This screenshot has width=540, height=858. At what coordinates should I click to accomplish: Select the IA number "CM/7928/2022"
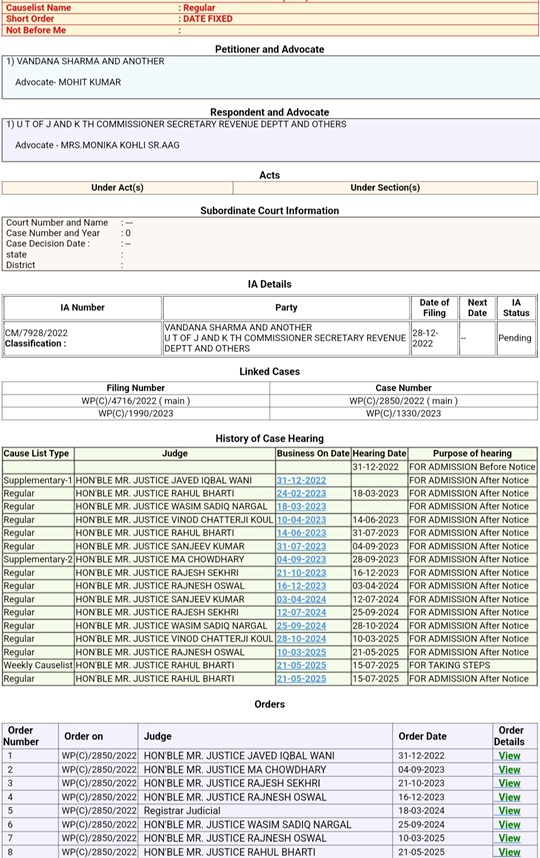click(36, 333)
